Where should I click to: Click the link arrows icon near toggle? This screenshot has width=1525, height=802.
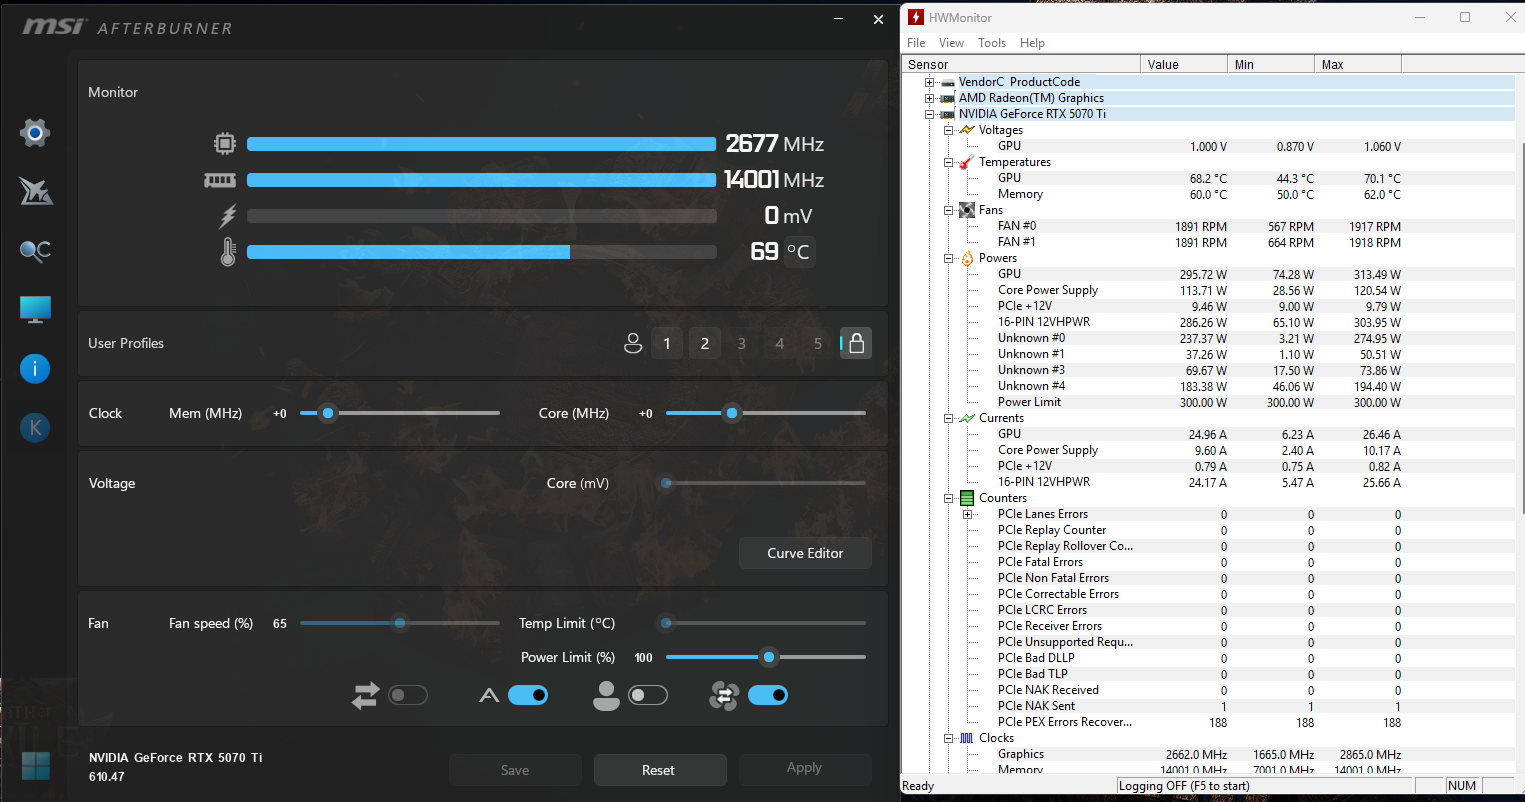[x=366, y=695]
